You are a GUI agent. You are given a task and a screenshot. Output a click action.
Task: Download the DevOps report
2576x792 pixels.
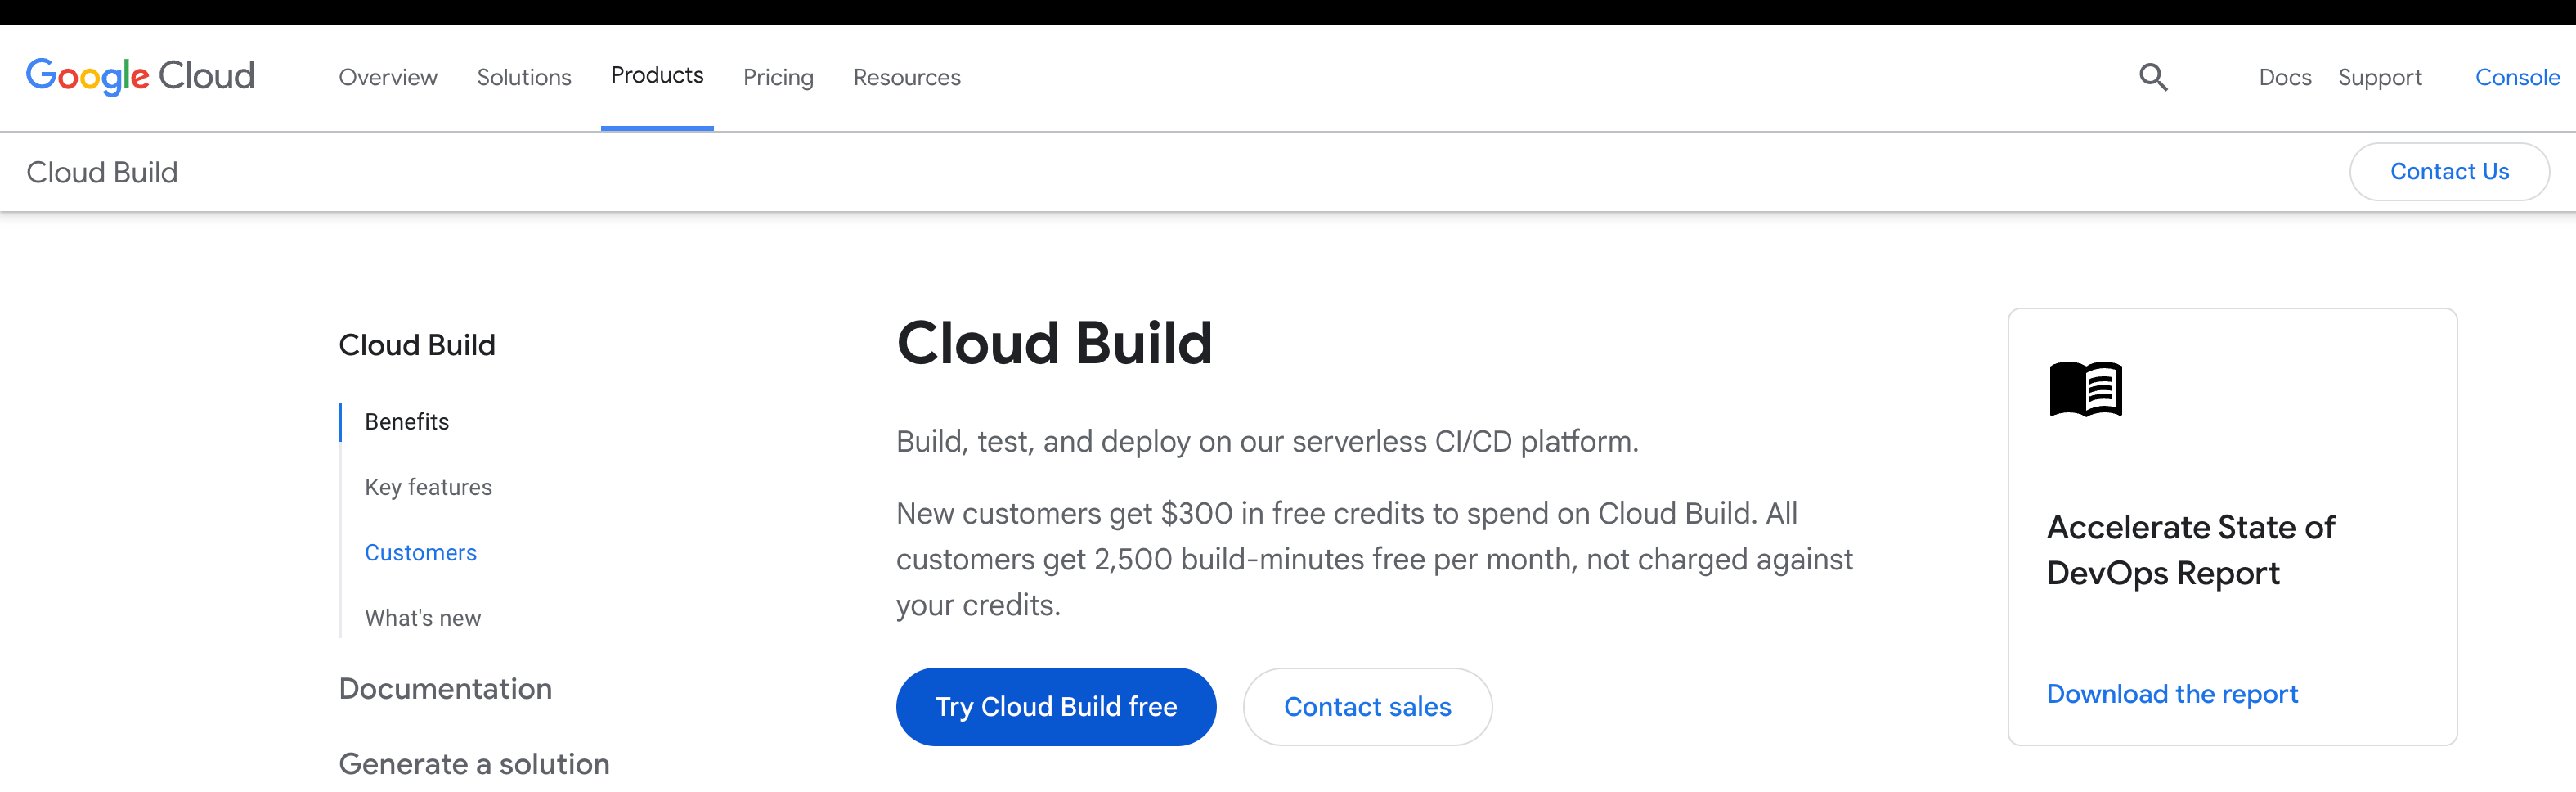coord(2172,693)
